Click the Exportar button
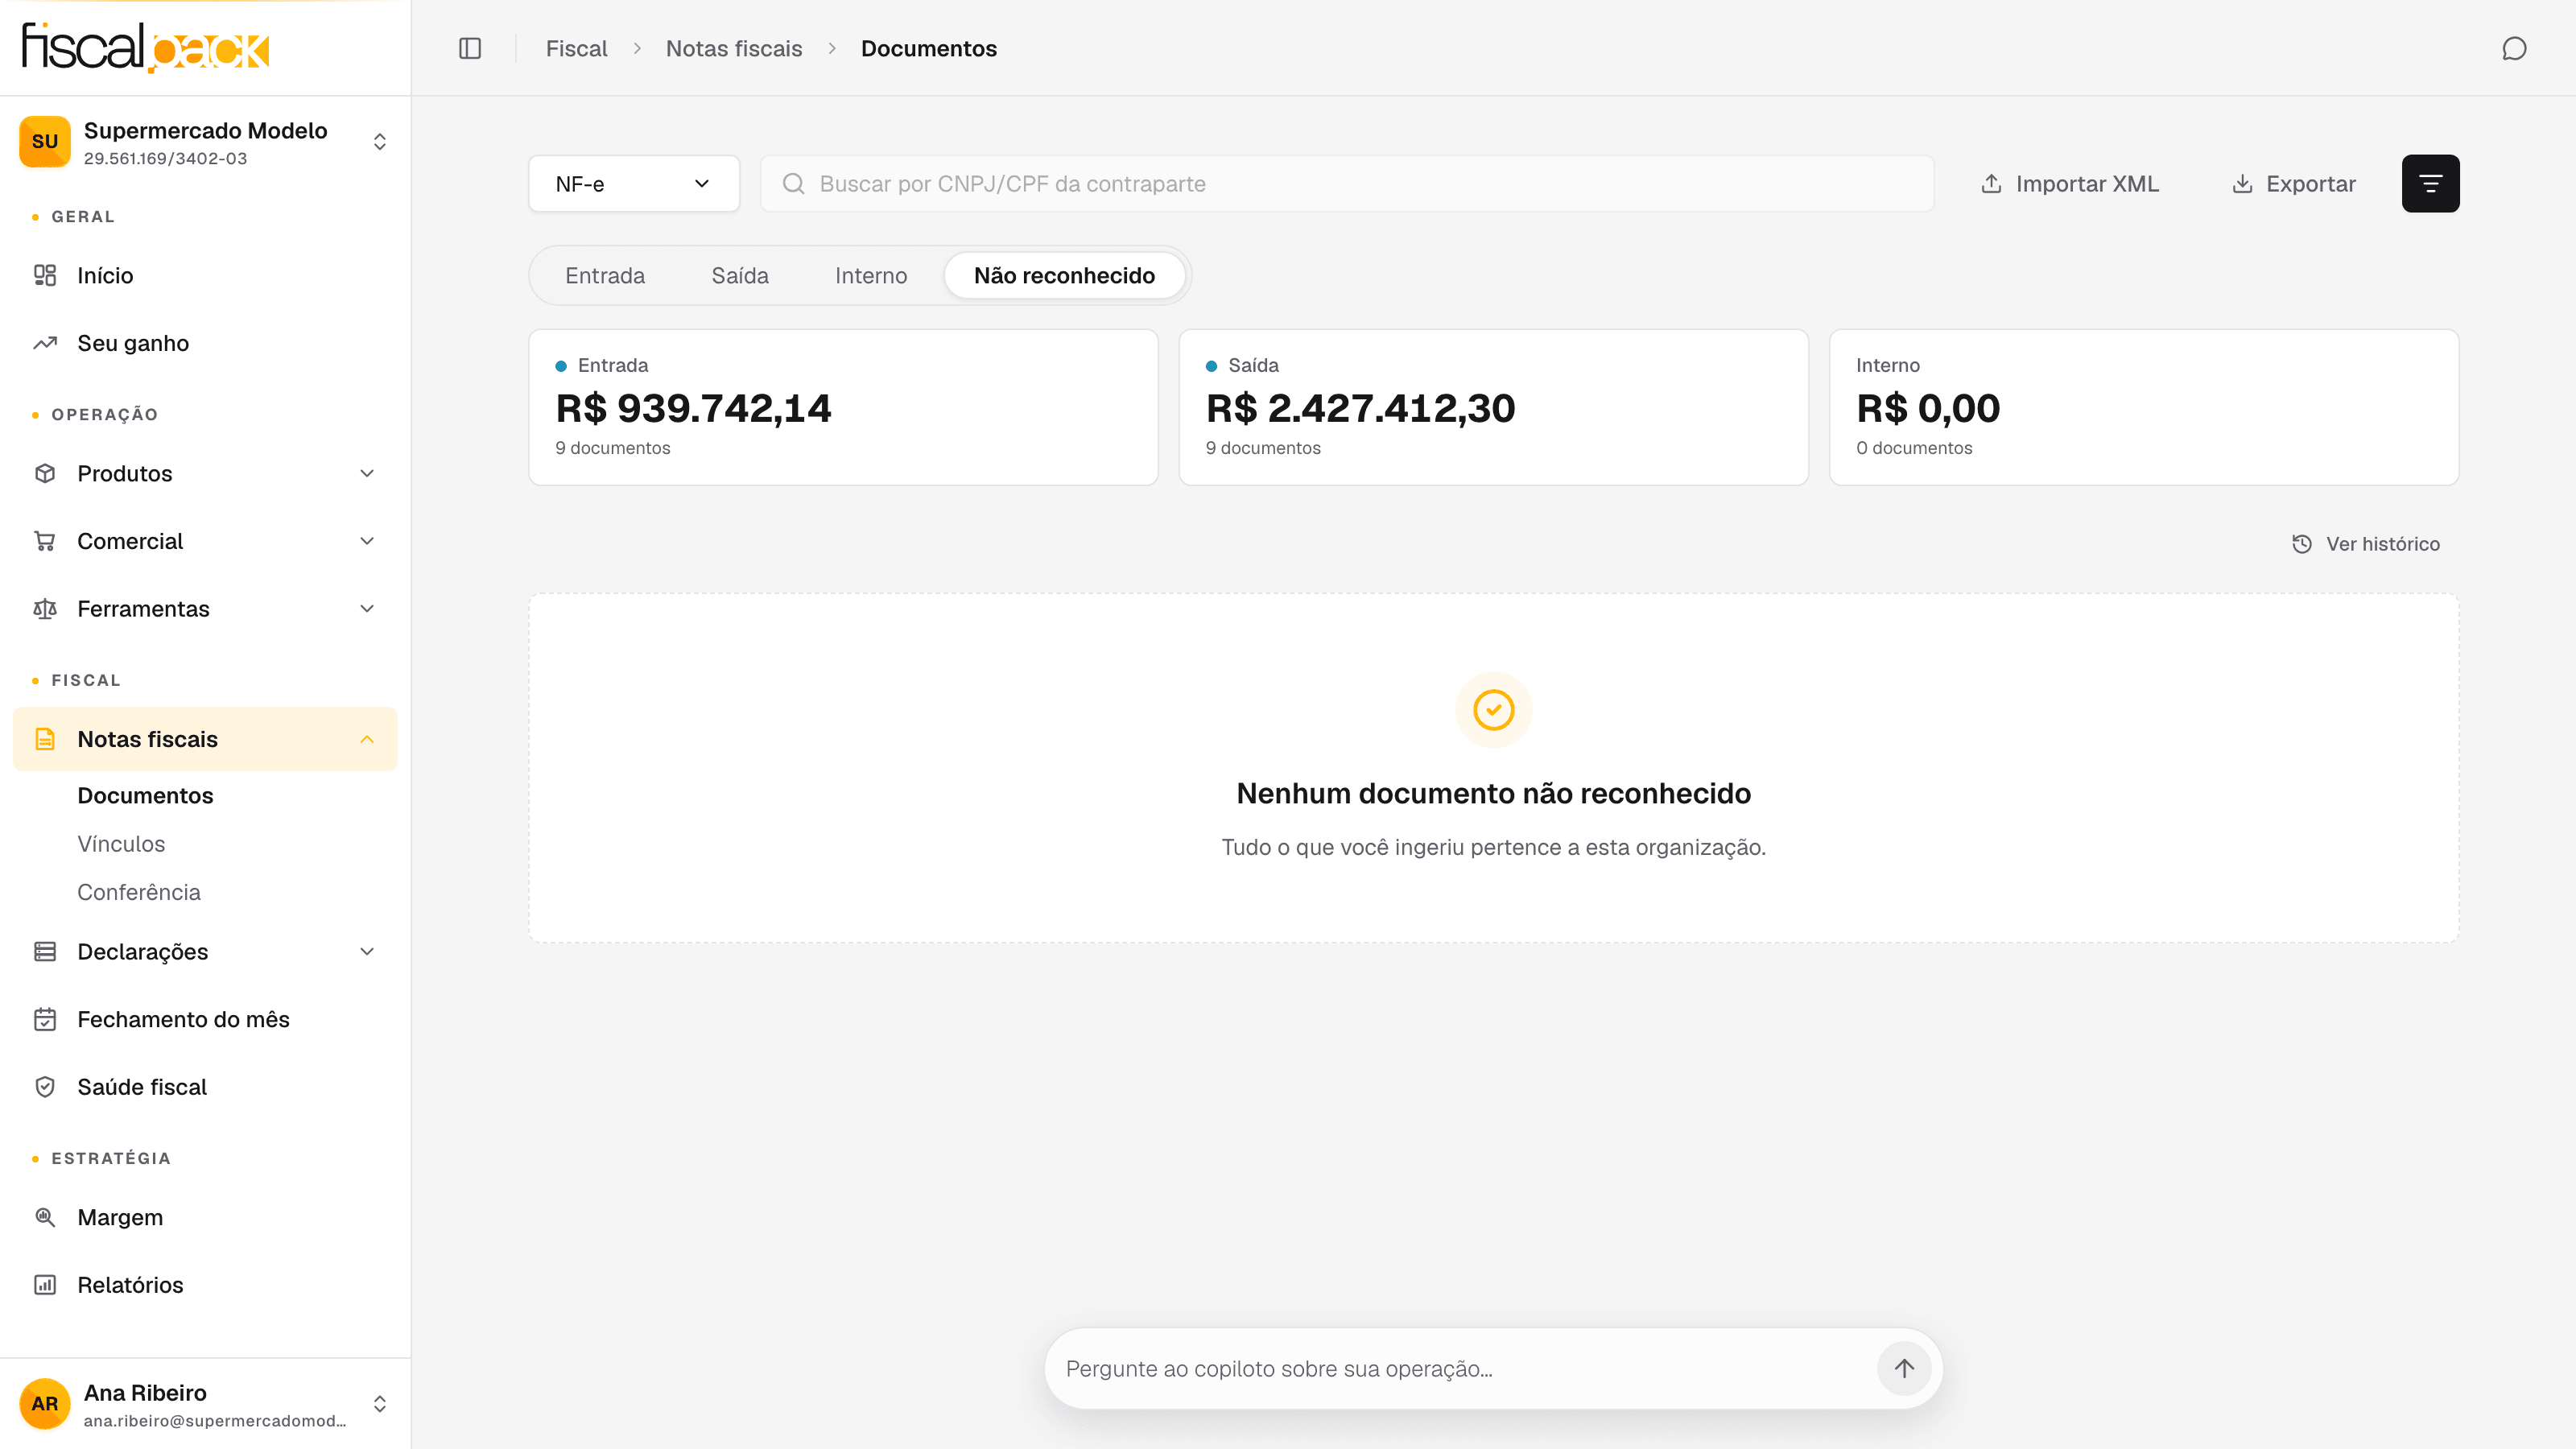This screenshot has height=1449, width=2576. (2294, 184)
